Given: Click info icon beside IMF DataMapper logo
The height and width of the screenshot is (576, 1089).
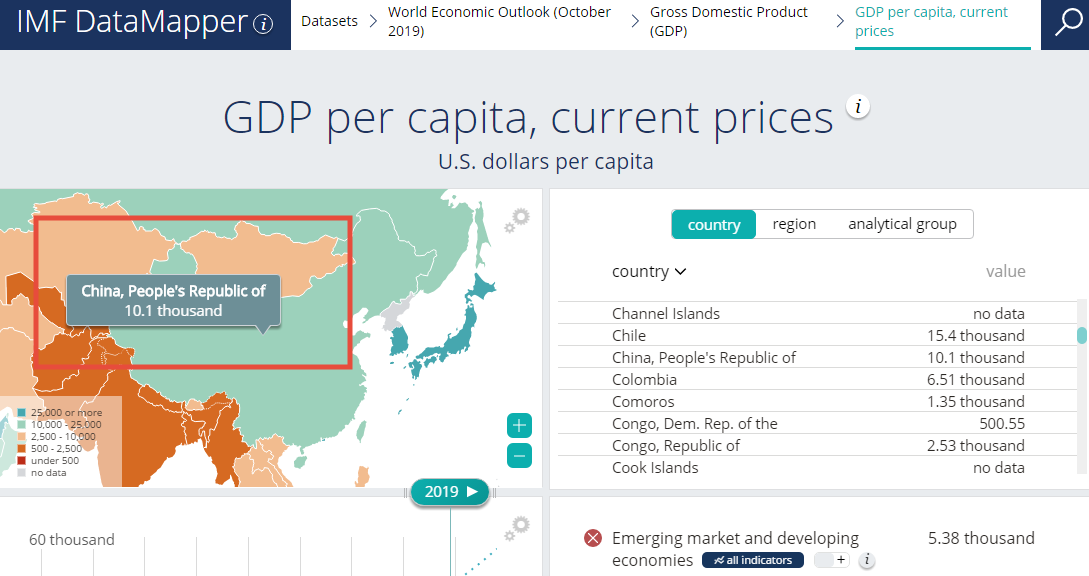Looking at the screenshot, I should 263,24.
